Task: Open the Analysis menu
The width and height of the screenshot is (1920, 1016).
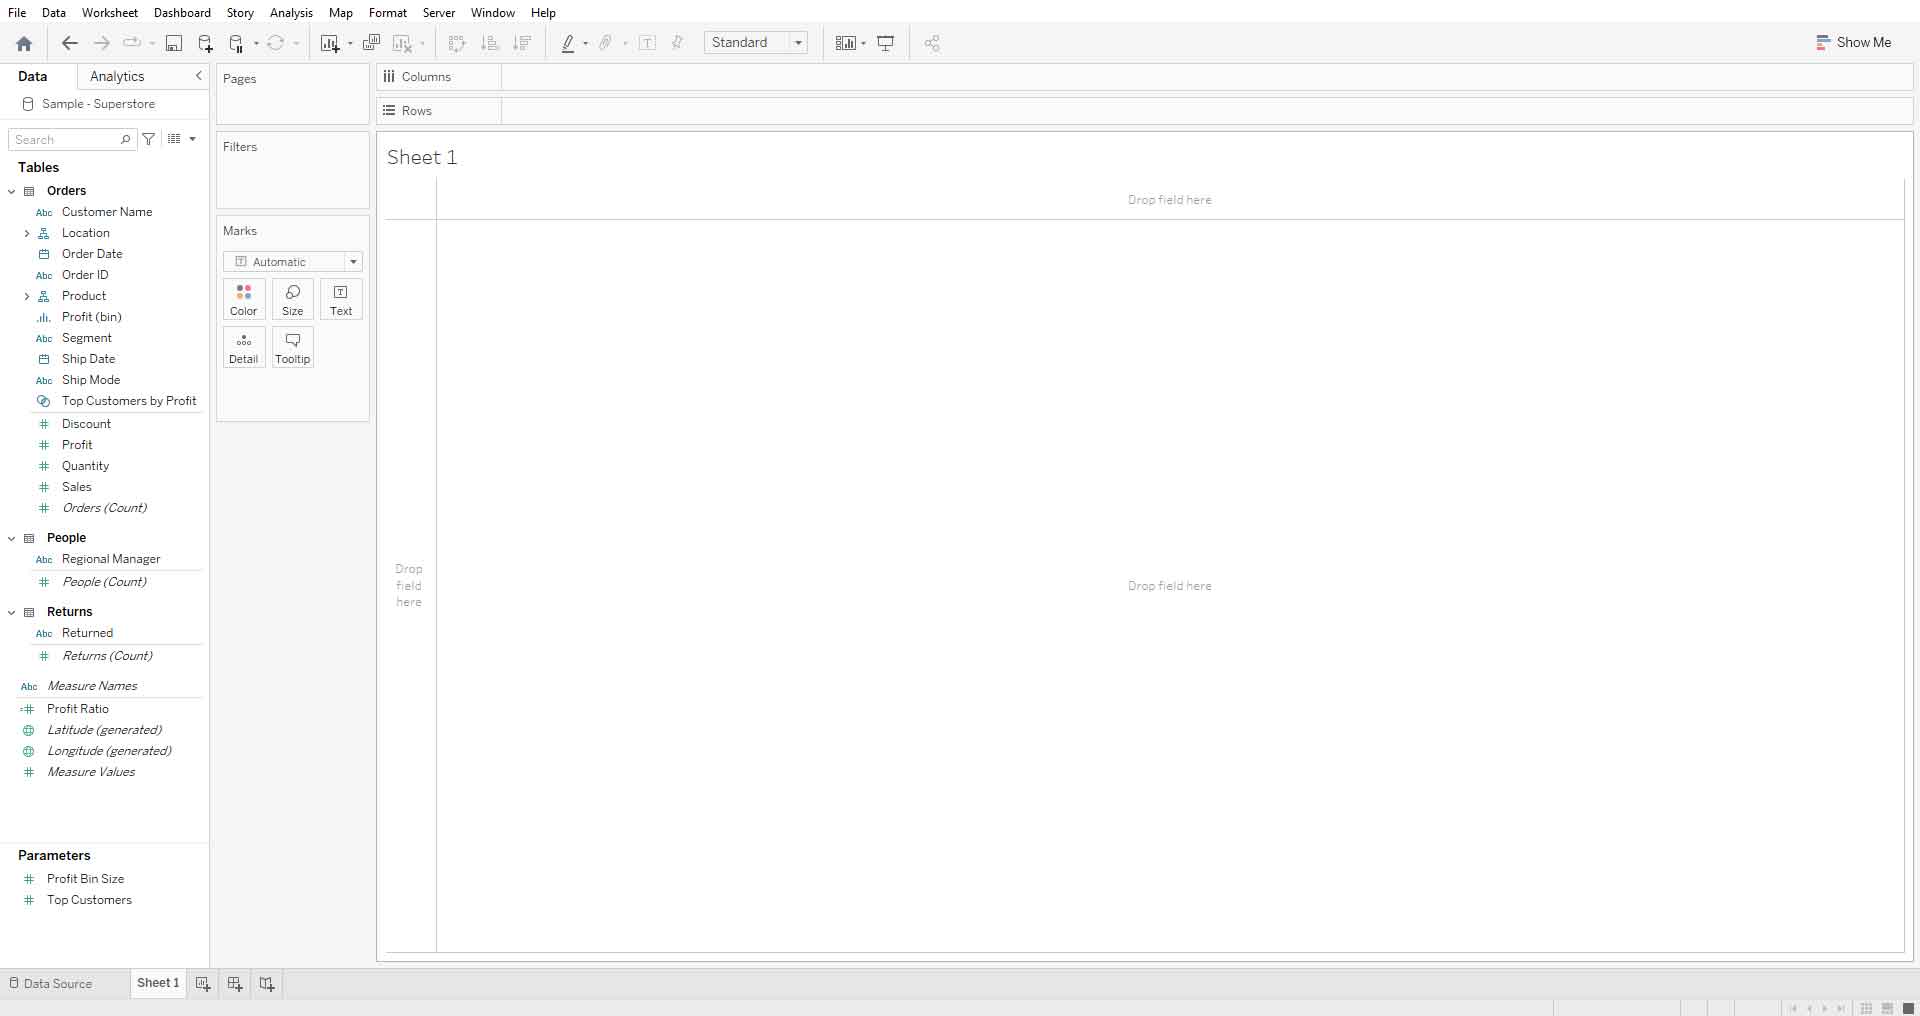Action: pyautogui.click(x=290, y=13)
